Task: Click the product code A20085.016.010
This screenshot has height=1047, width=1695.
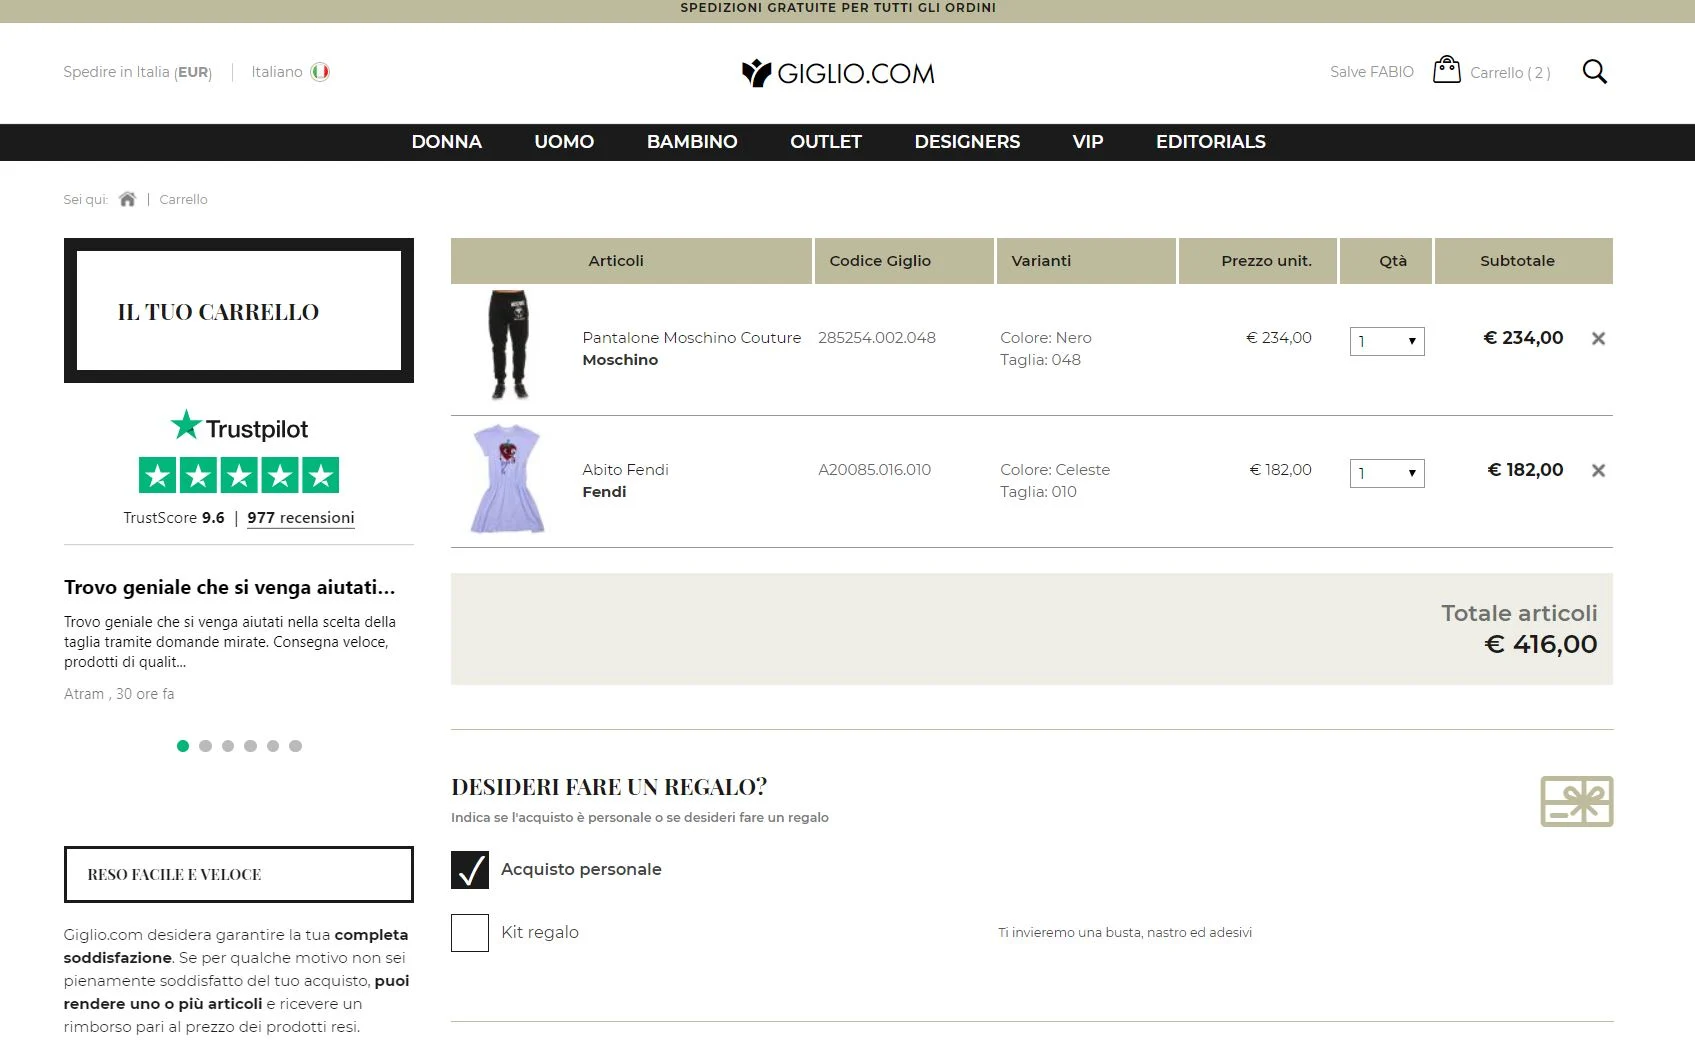Action: click(875, 470)
